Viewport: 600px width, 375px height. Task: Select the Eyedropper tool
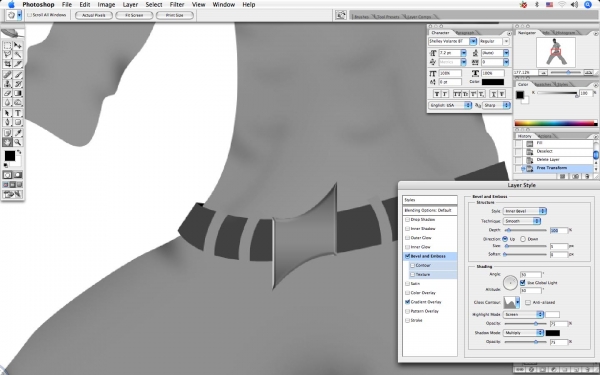click(x=18, y=133)
